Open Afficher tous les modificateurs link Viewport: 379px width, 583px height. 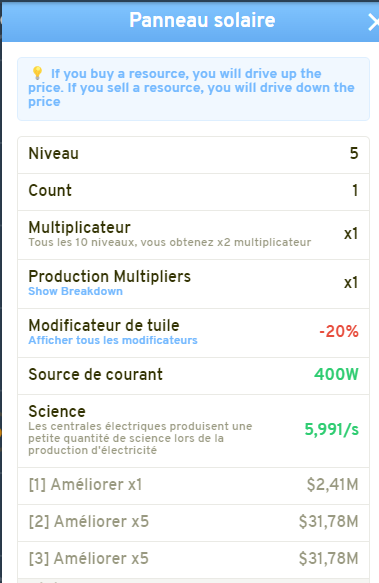pyautogui.click(x=113, y=340)
